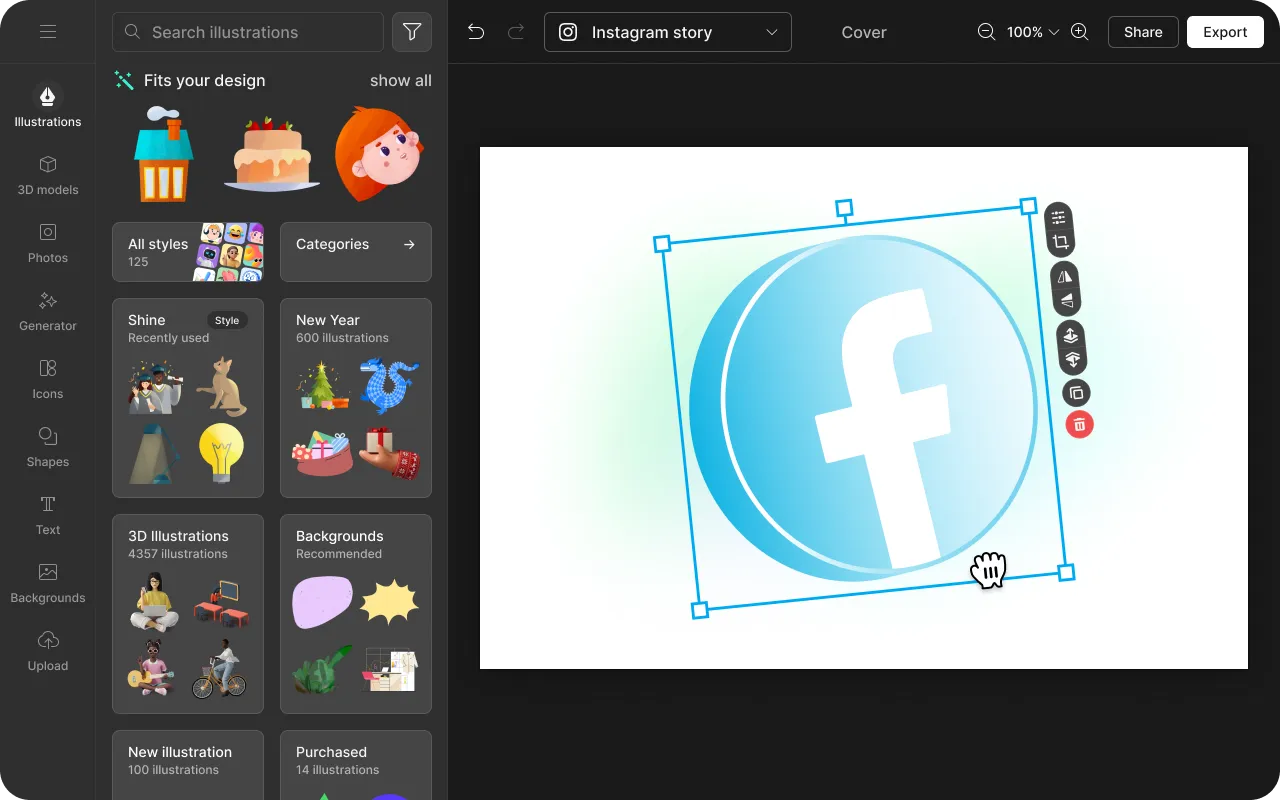Viewport: 1280px width, 800px height.
Task: Redo the last action
Action: (516, 32)
